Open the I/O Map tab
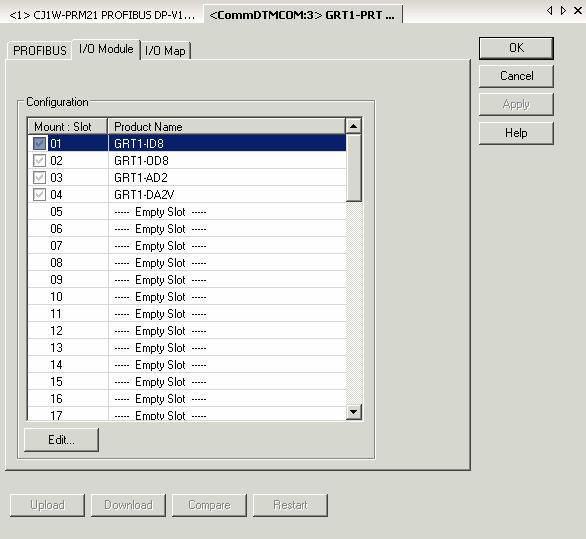The width and height of the screenshot is (586, 539). pyautogui.click(x=165, y=50)
